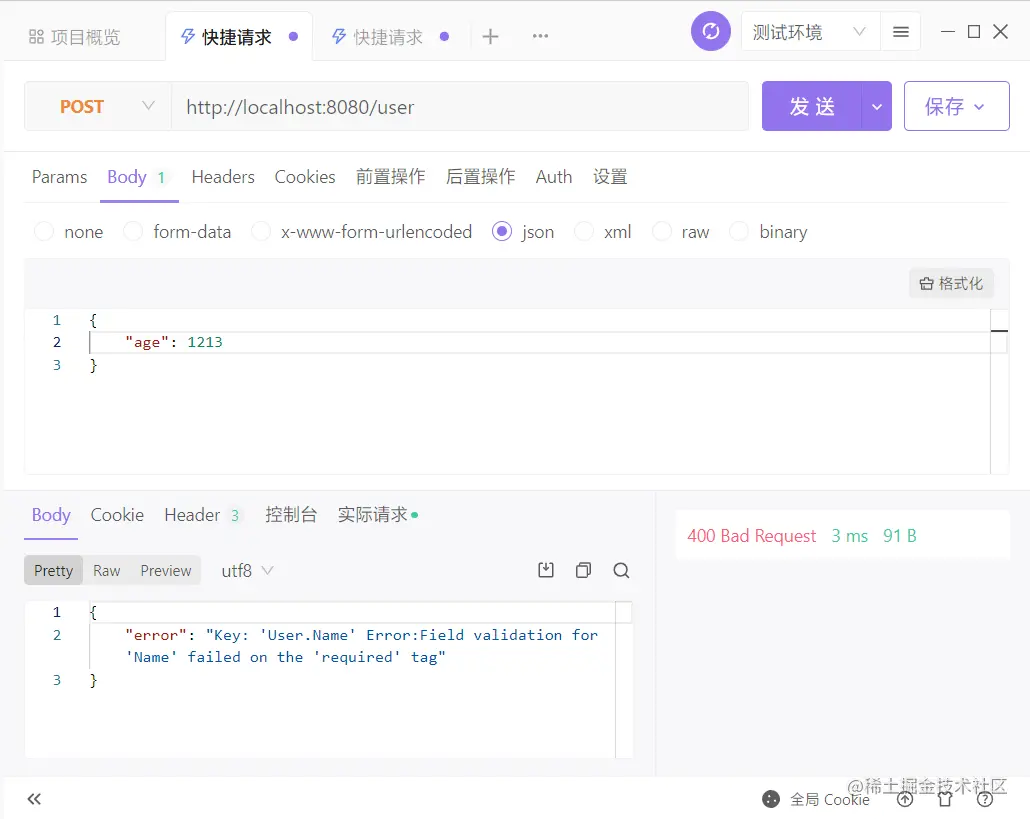Select the none body type

point(68,232)
